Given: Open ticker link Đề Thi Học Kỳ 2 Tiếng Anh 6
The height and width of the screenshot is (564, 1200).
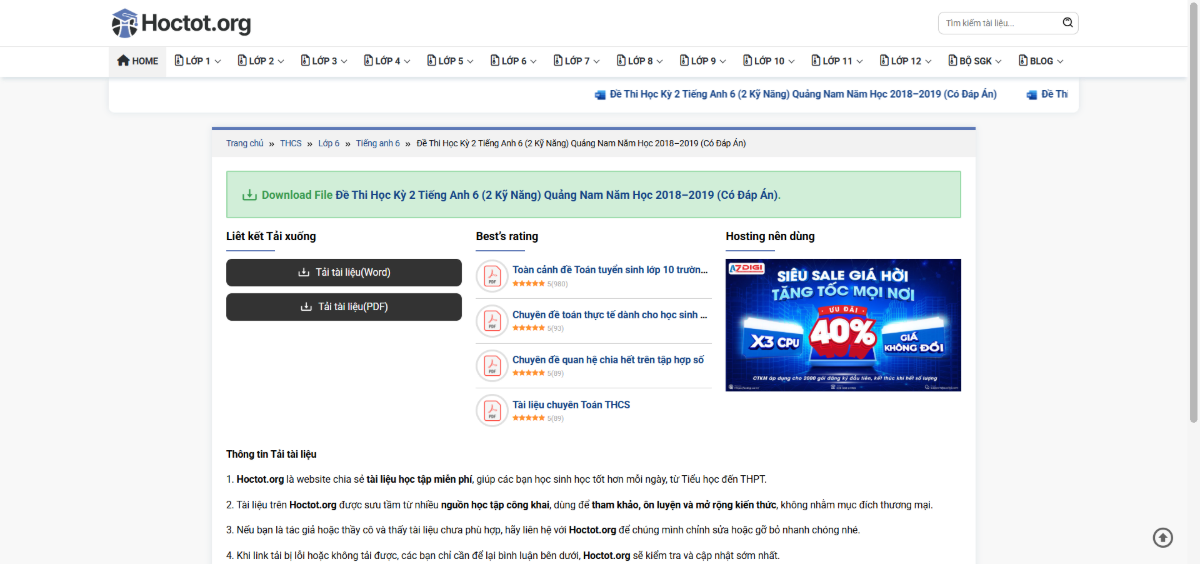Looking at the screenshot, I should [x=804, y=95].
